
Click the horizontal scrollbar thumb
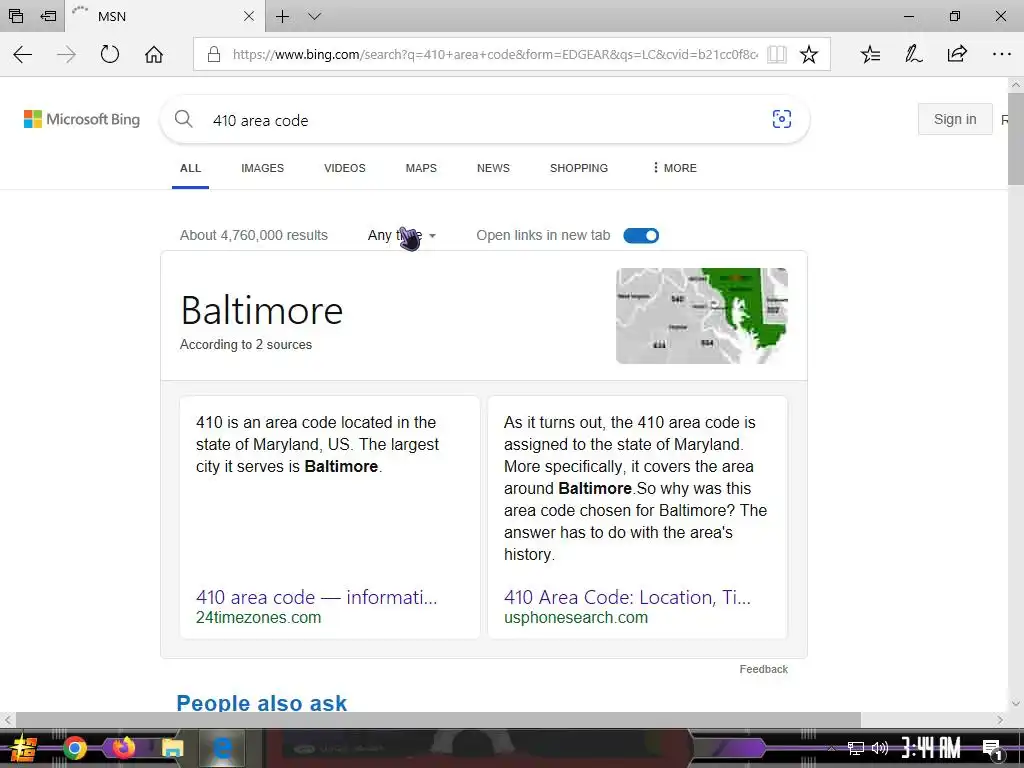click(x=438, y=720)
